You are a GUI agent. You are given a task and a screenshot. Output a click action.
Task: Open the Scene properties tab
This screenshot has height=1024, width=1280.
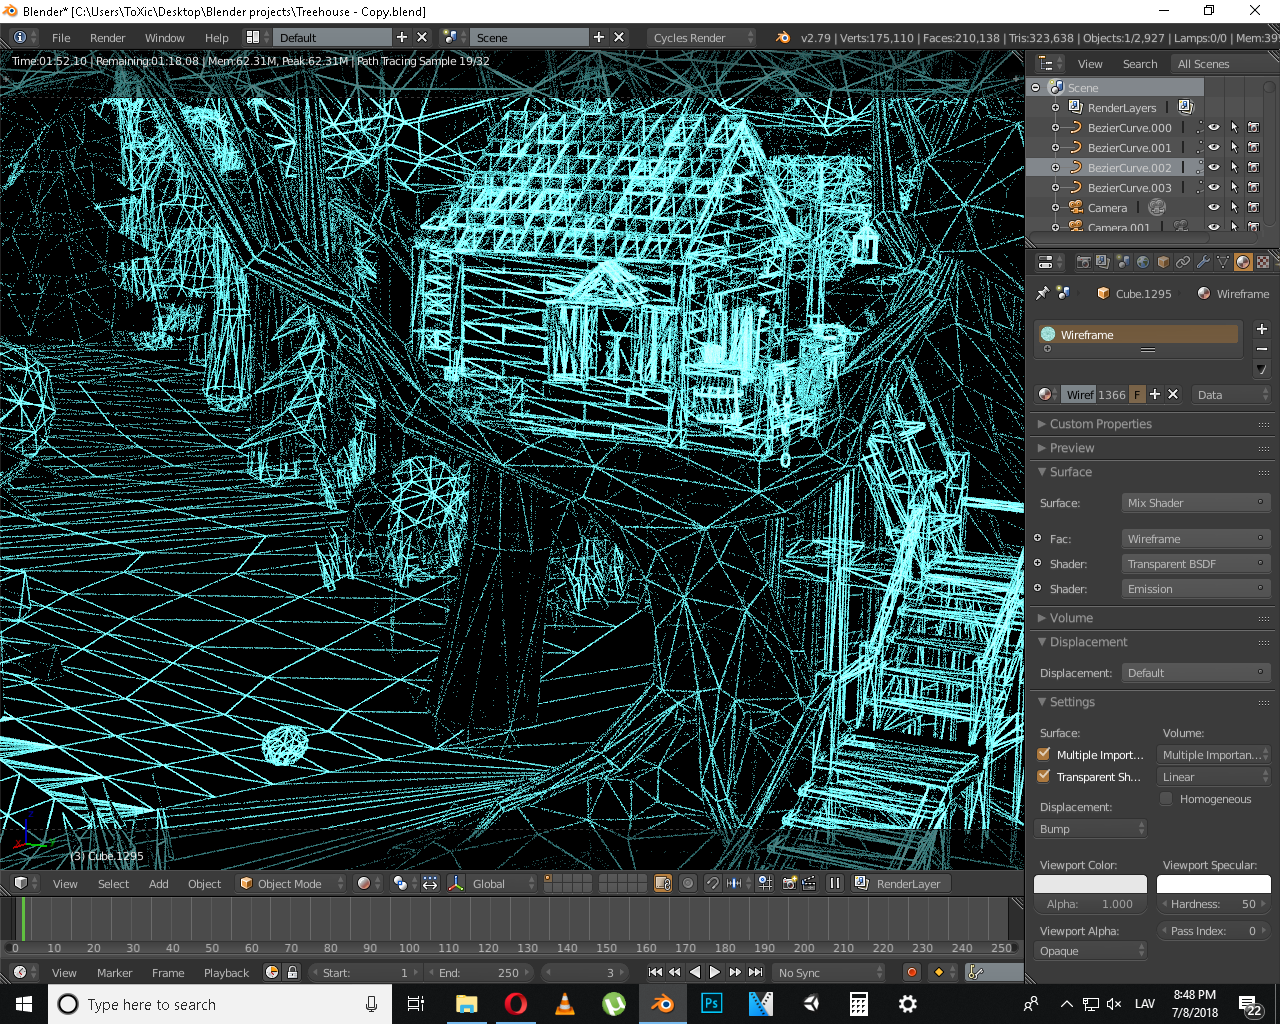[1122, 262]
